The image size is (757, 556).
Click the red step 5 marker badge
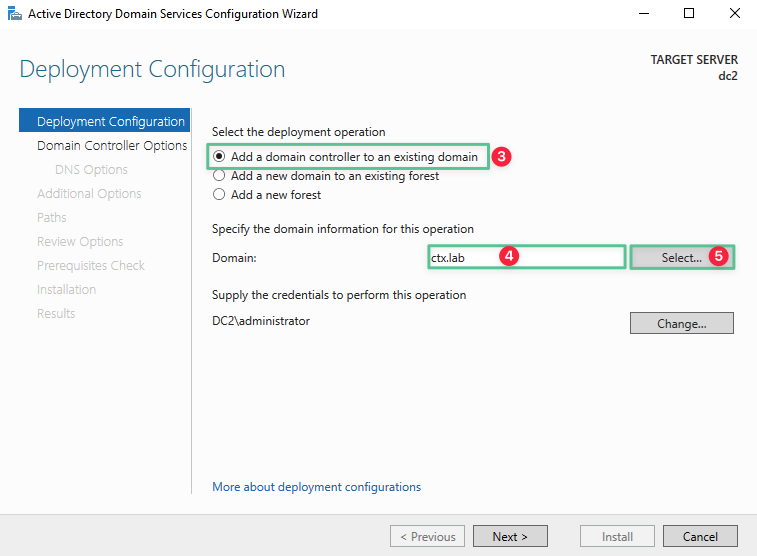click(x=718, y=257)
